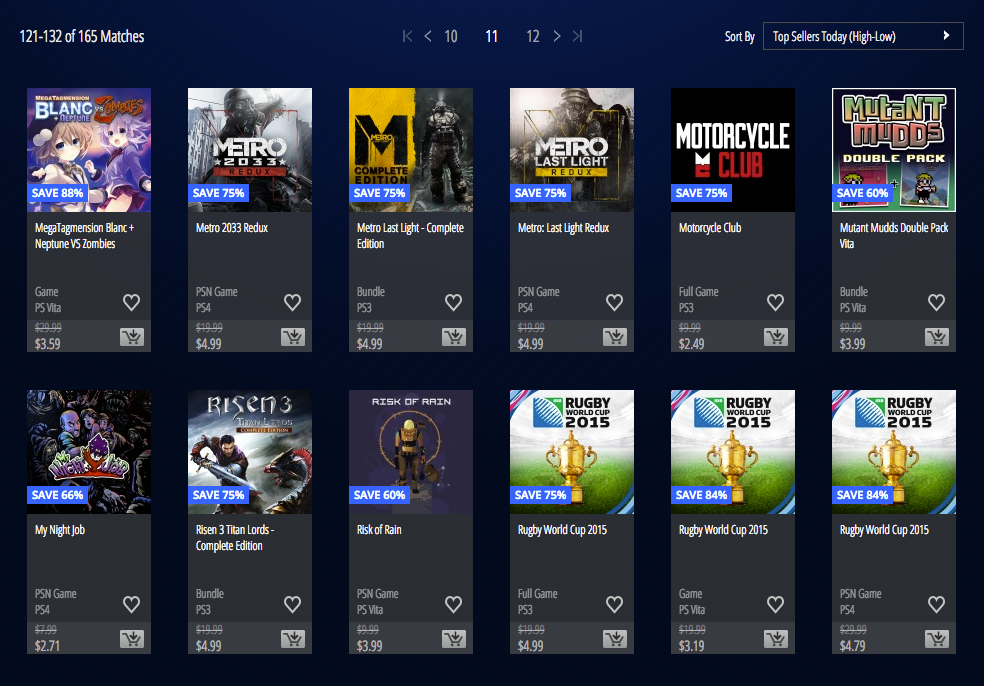This screenshot has height=686, width=984.
Task: Open Metro Last Light - Complete Edition title
Action: pyautogui.click(x=410, y=235)
